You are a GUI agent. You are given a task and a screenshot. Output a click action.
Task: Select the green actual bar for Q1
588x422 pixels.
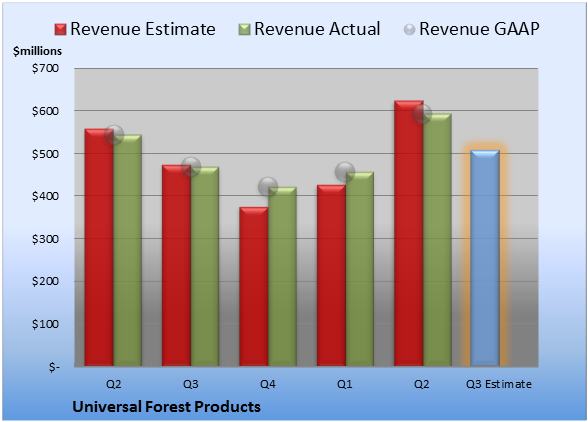(x=360, y=269)
